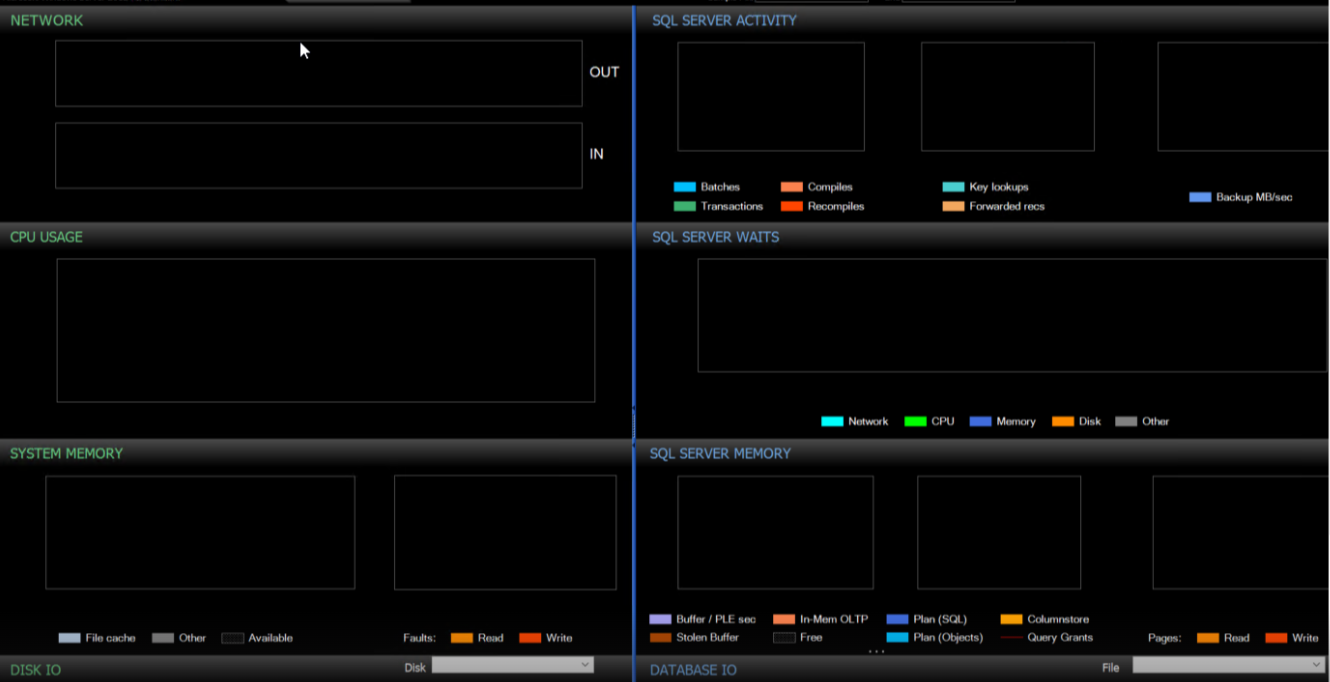This screenshot has width=1330, height=682.
Task: Click the panel expander ellipsis under SQL Server Memory
Action: coord(877,651)
